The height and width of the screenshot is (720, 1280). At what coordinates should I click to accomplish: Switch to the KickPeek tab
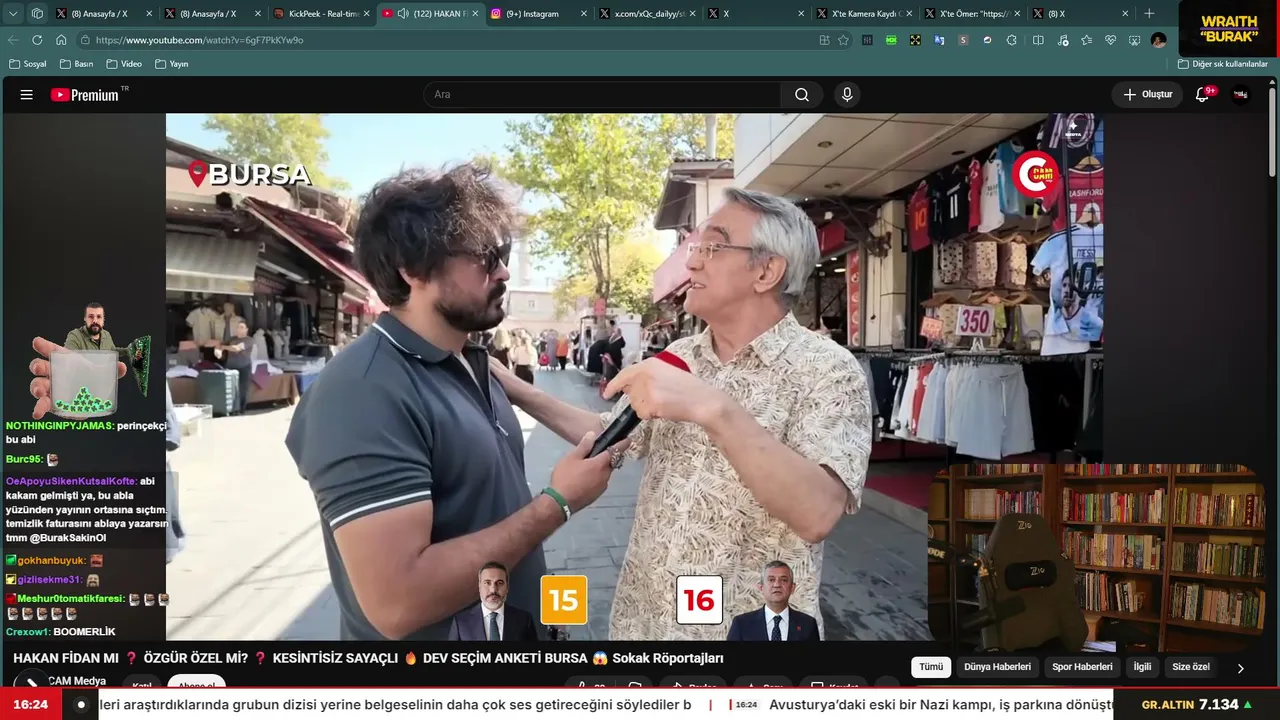[x=322, y=14]
